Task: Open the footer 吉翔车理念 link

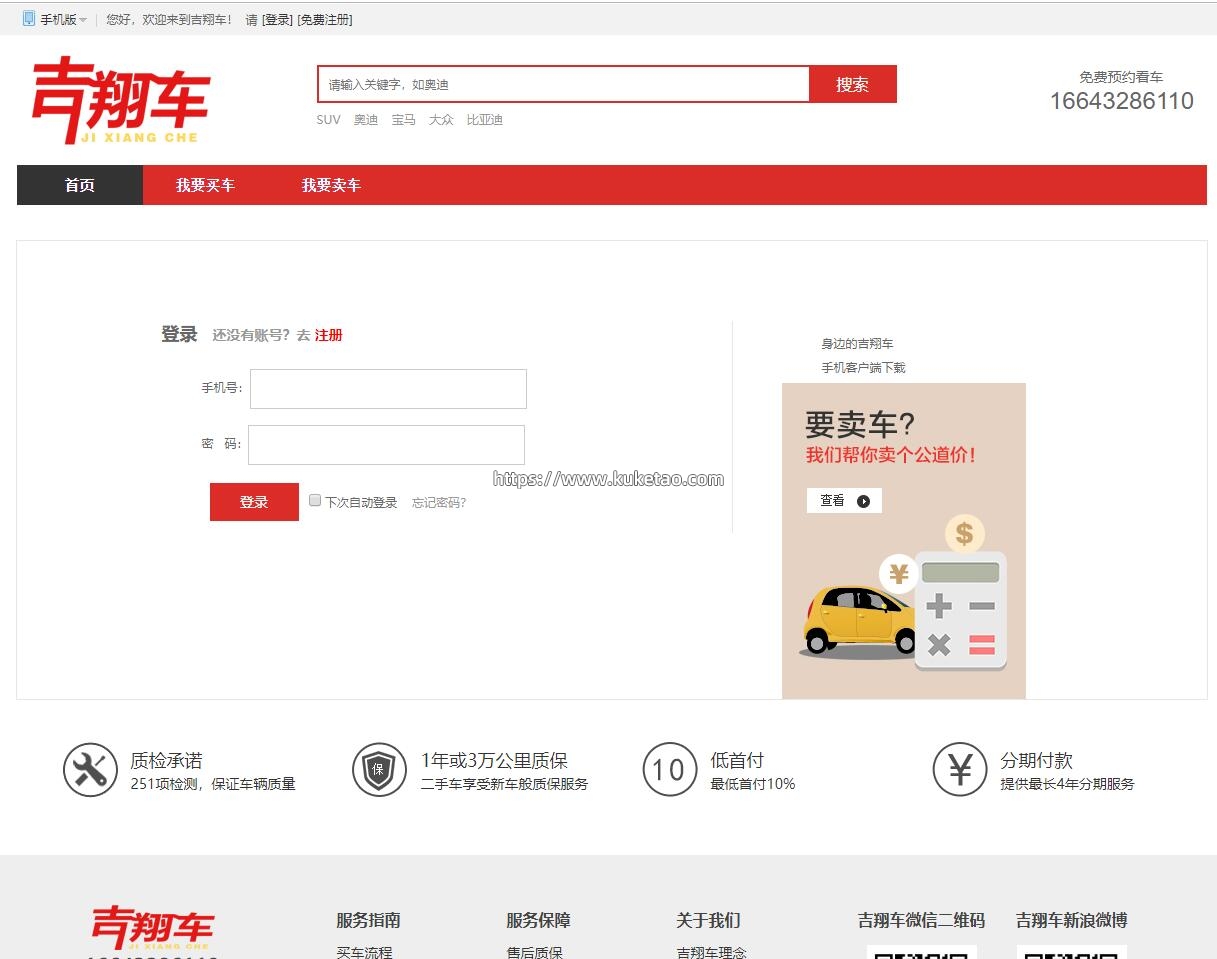Action: pyautogui.click(x=711, y=952)
